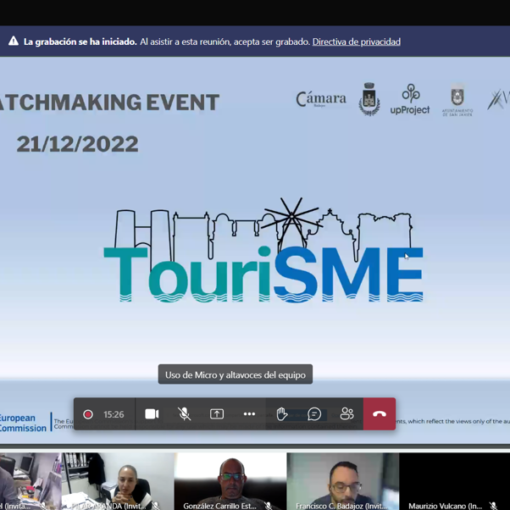Show the meeting chat conversation
Image resolution: width=510 pixels, height=510 pixels.
click(314, 414)
